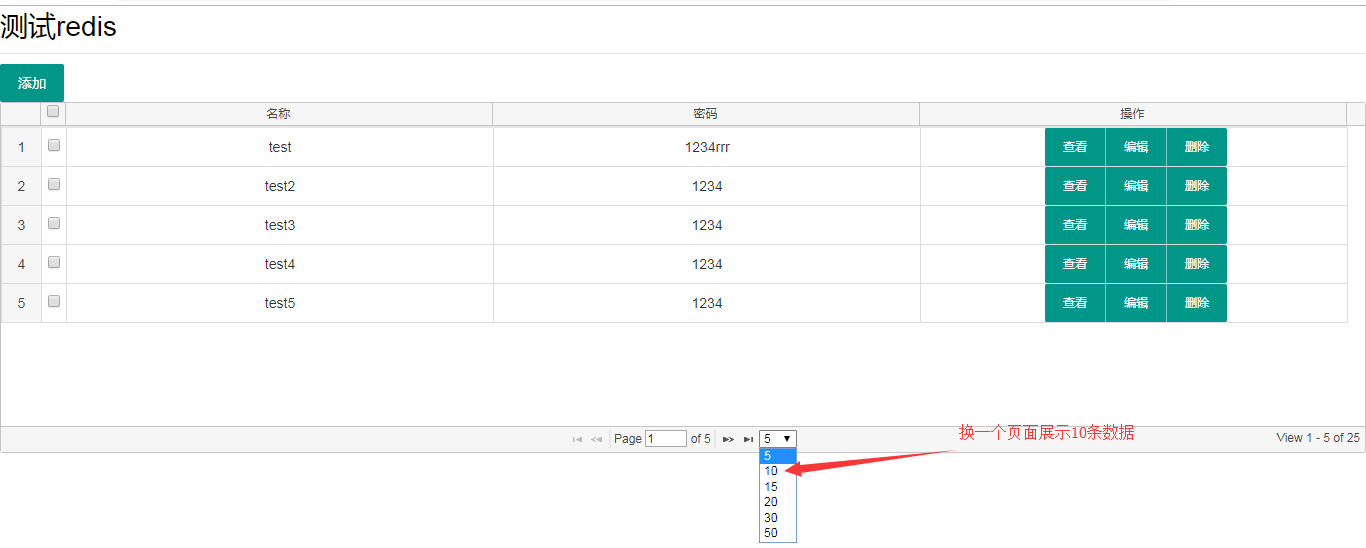Click 查看 for row test2
1366x548 pixels.
(x=1075, y=186)
